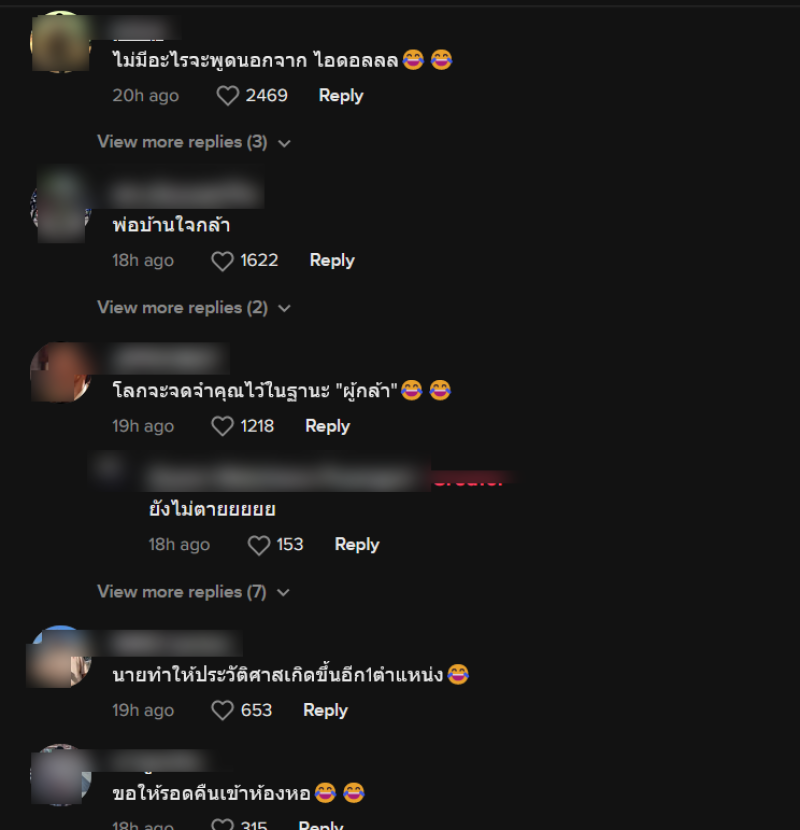The height and width of the screenshot is (830, 800).
Task: Heart the comment showing 653 likes
Action: coord(222,710)
